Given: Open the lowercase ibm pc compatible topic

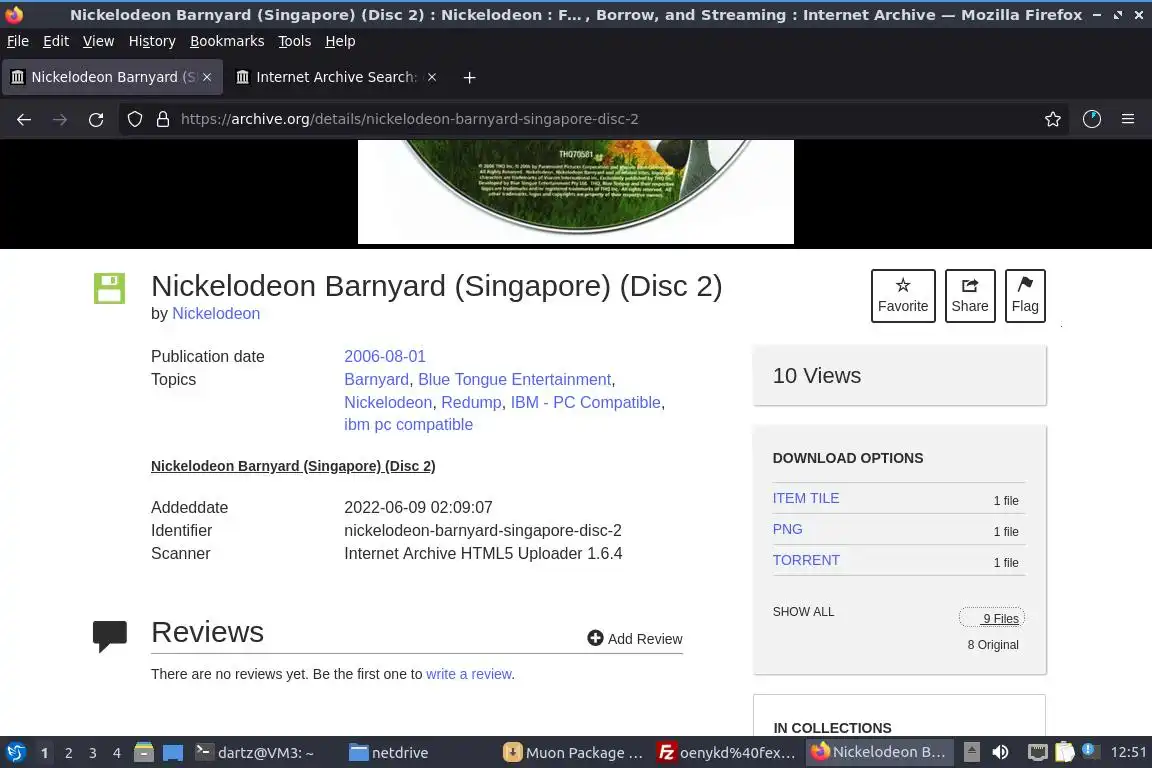Looking at the screenshot, I should [408, 425].
